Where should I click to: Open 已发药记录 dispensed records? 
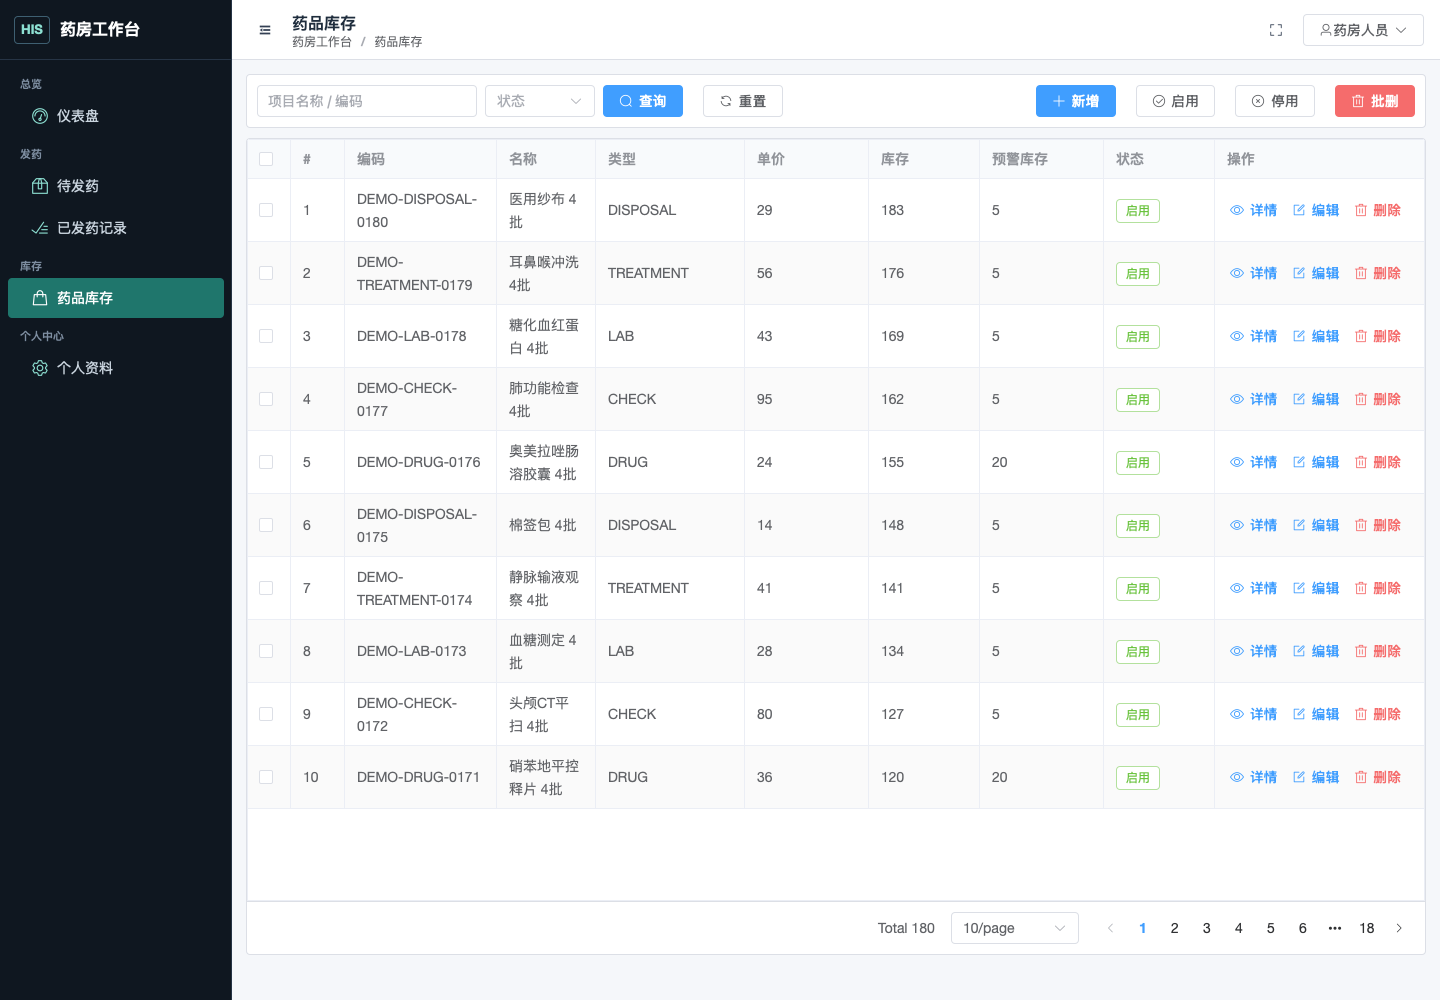pos(116,228)
